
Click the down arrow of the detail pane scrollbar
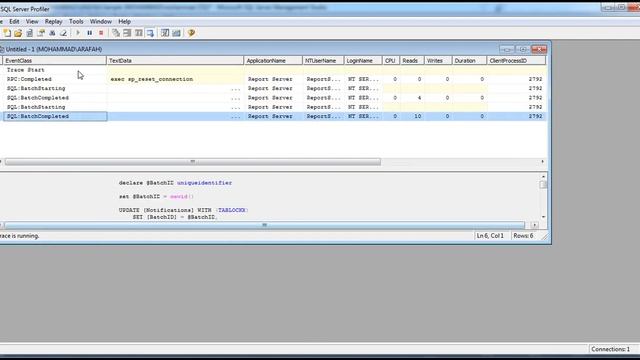pyautogui.click(x=543, y=217)
